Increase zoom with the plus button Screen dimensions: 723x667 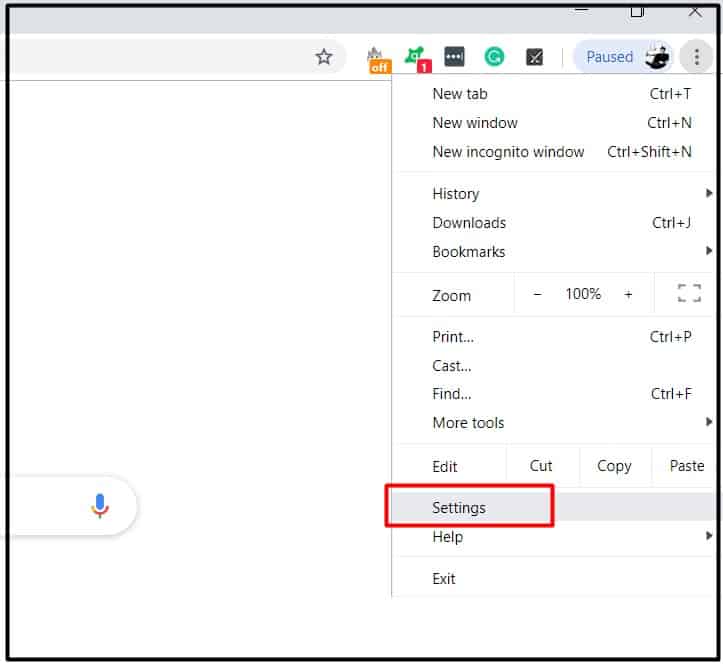pyautogui.click(x=628, y=294)
